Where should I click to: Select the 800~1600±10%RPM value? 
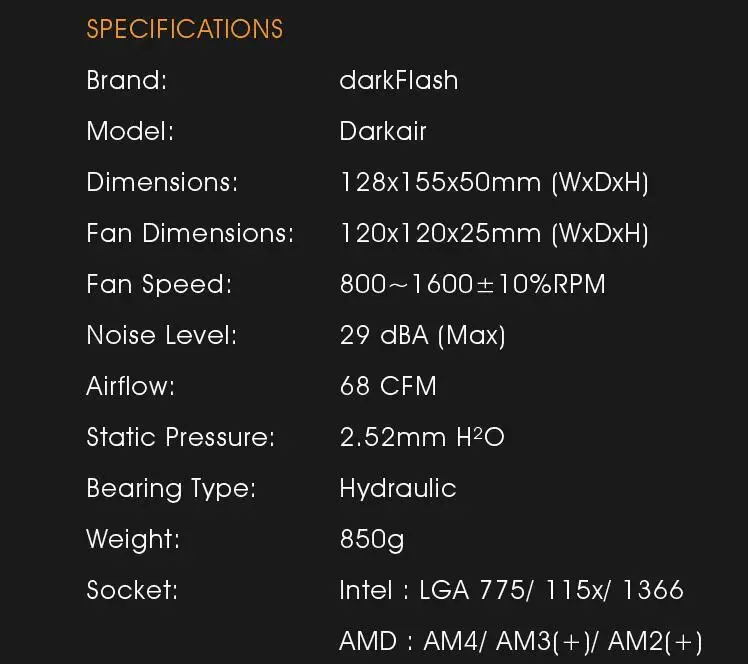click(x=472, y=284)
